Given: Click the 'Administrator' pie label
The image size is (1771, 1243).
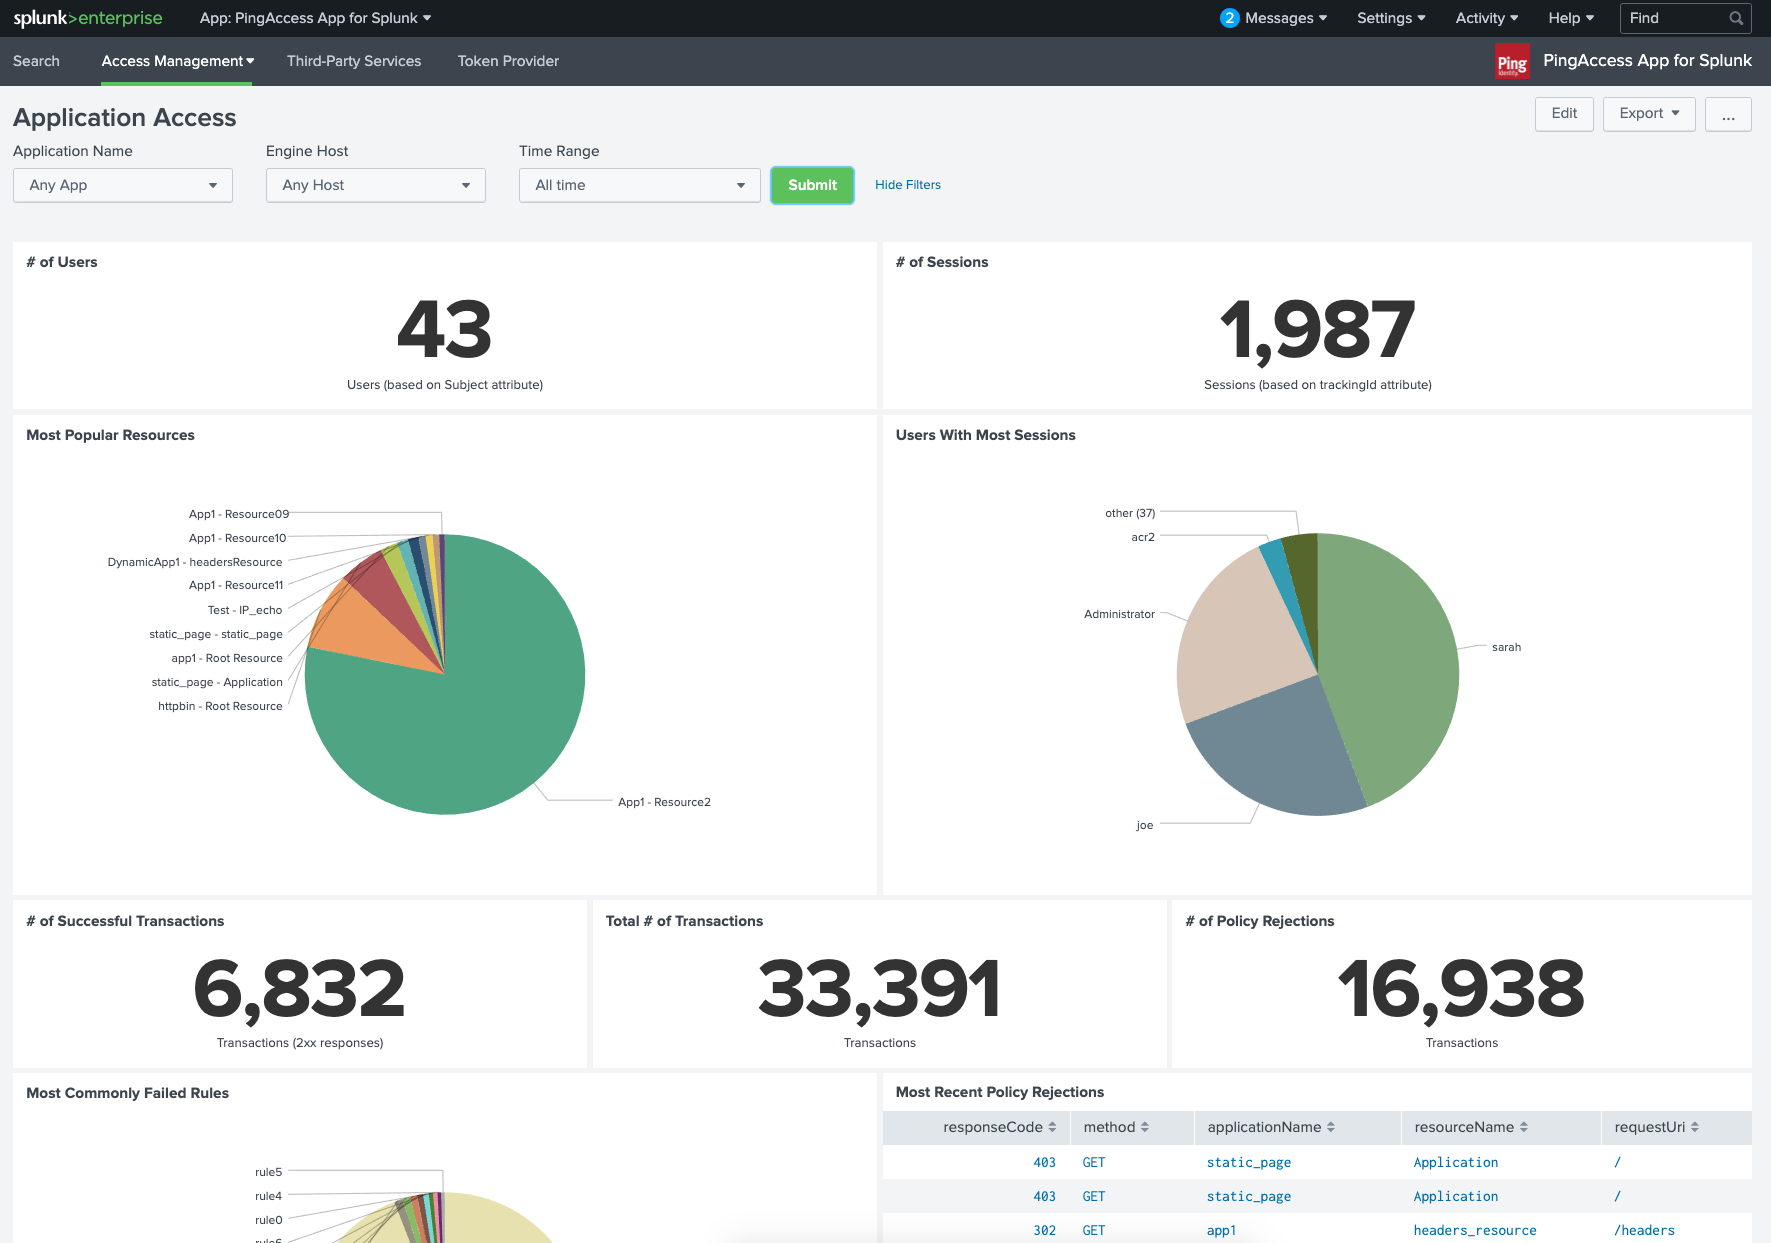Looking at the screenshot, I should [x=1119, y=614].
